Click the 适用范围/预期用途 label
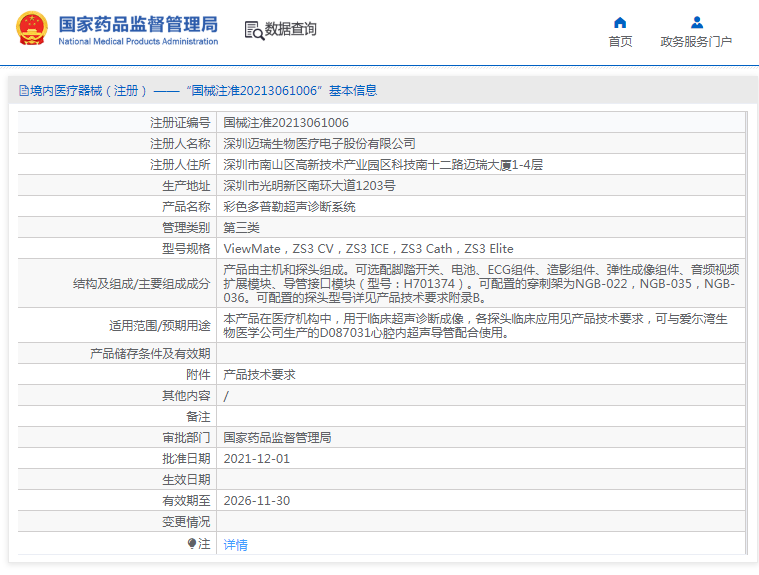759x575 pixels. pos(160,326)
